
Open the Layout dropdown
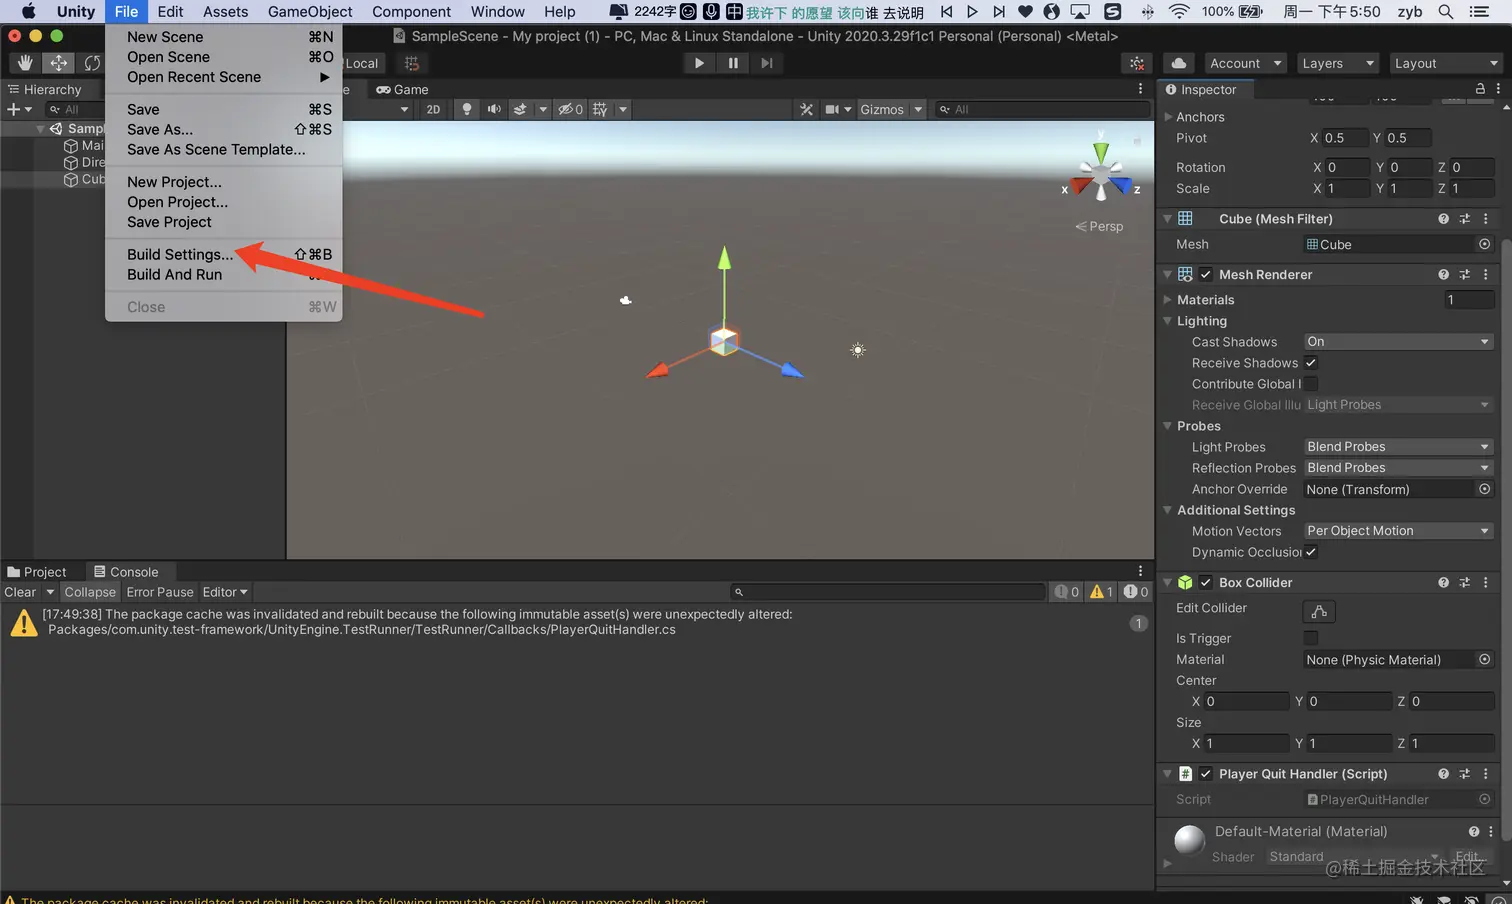(x=1446, y=63)
